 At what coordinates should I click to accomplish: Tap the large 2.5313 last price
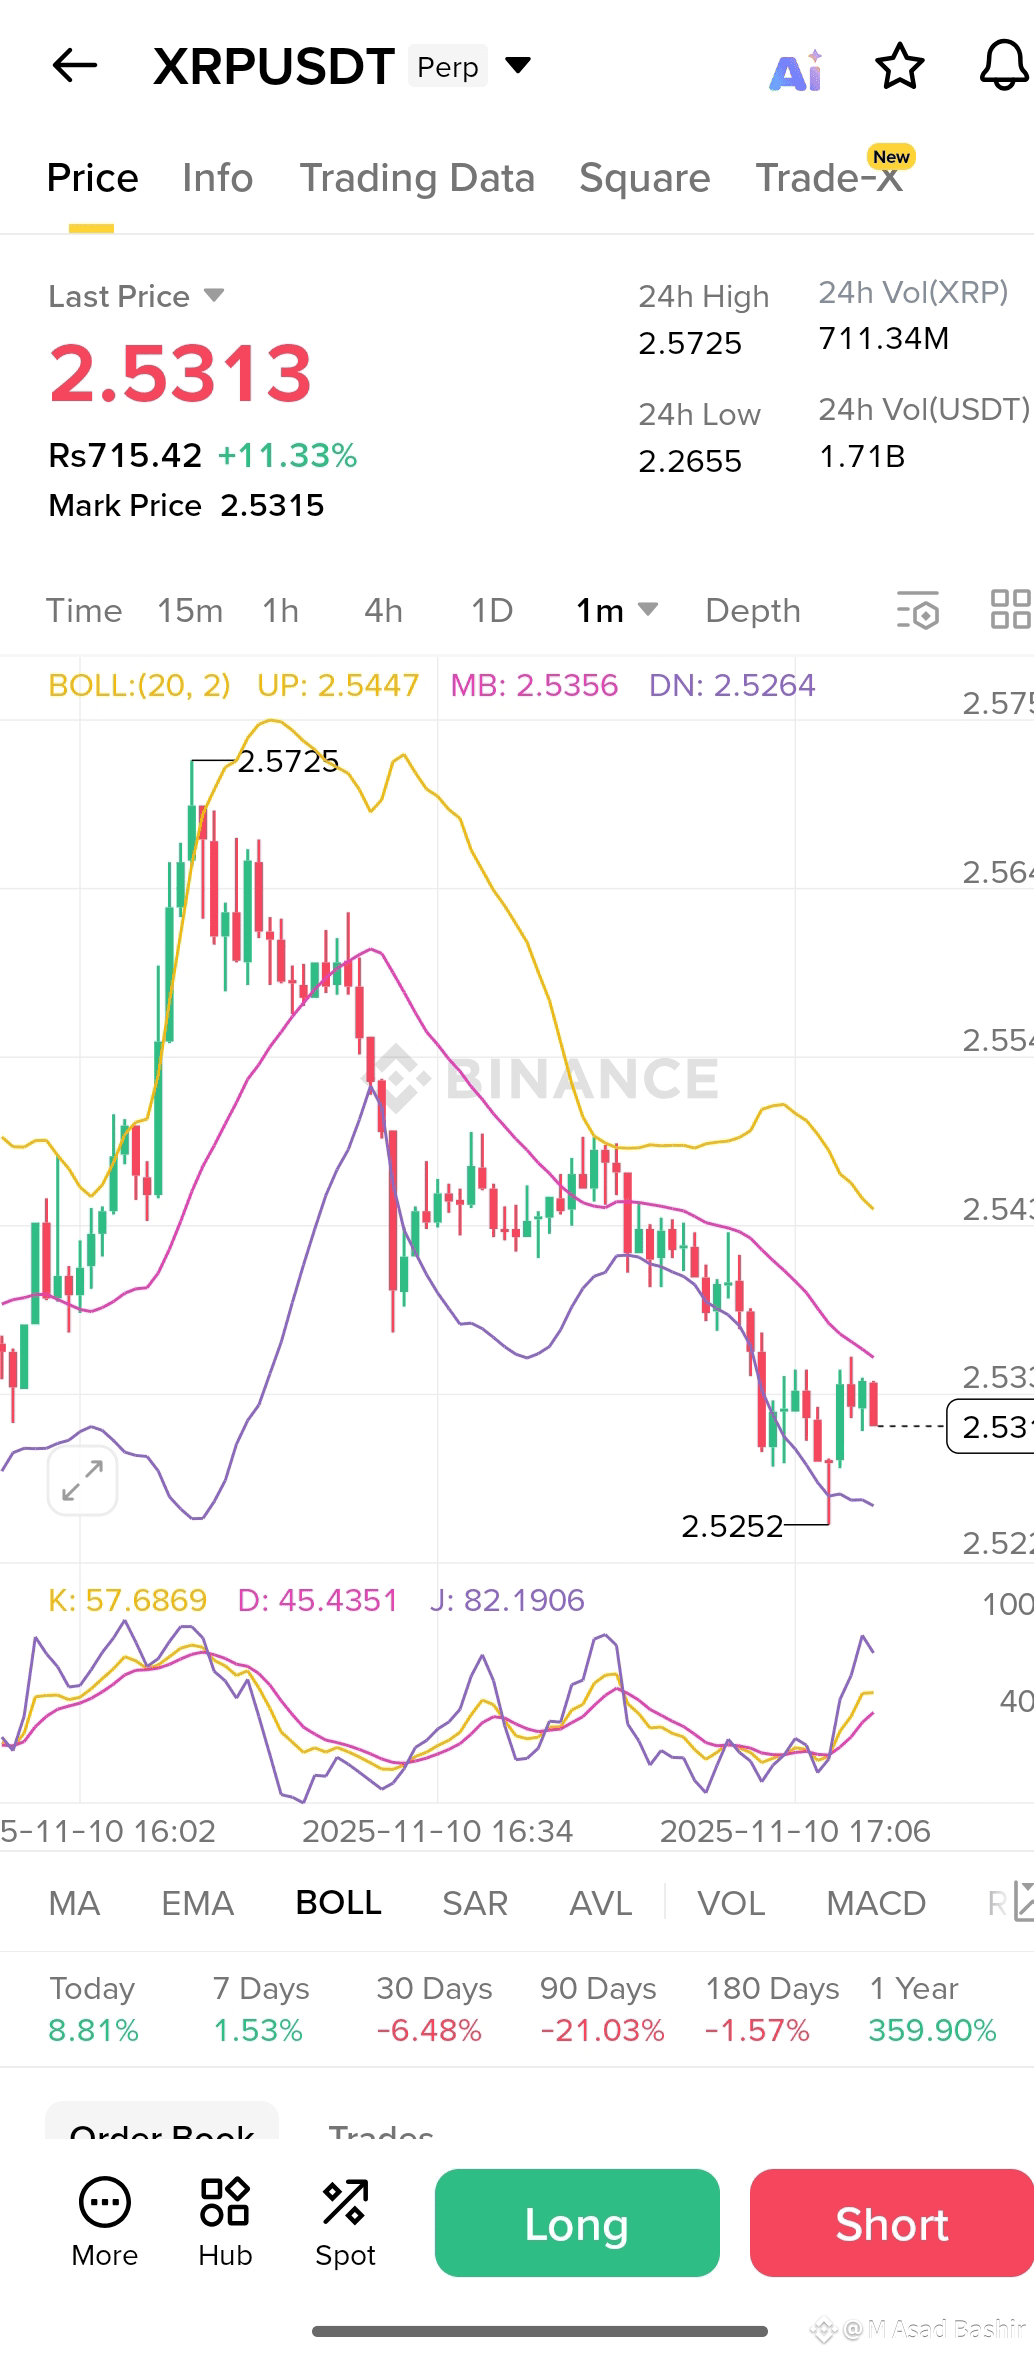[181, 373]
